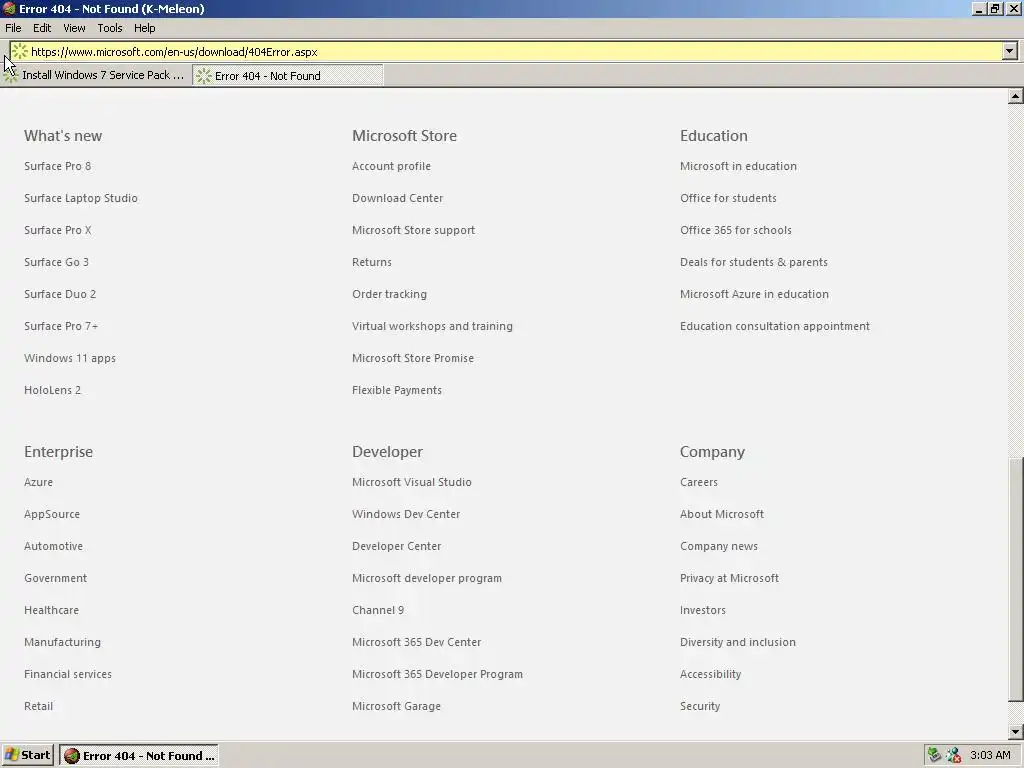The width and height of the screenshot is (1024, 768).
Task: Open Financial services link
Action: coord(68,674)
